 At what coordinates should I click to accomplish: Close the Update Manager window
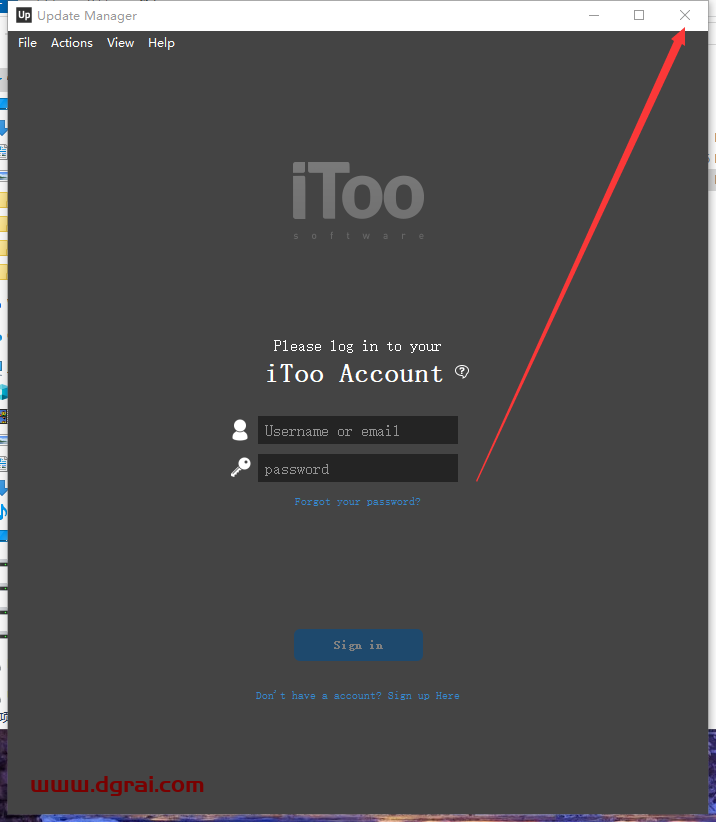pyautogui.click(x=685, y=15)
